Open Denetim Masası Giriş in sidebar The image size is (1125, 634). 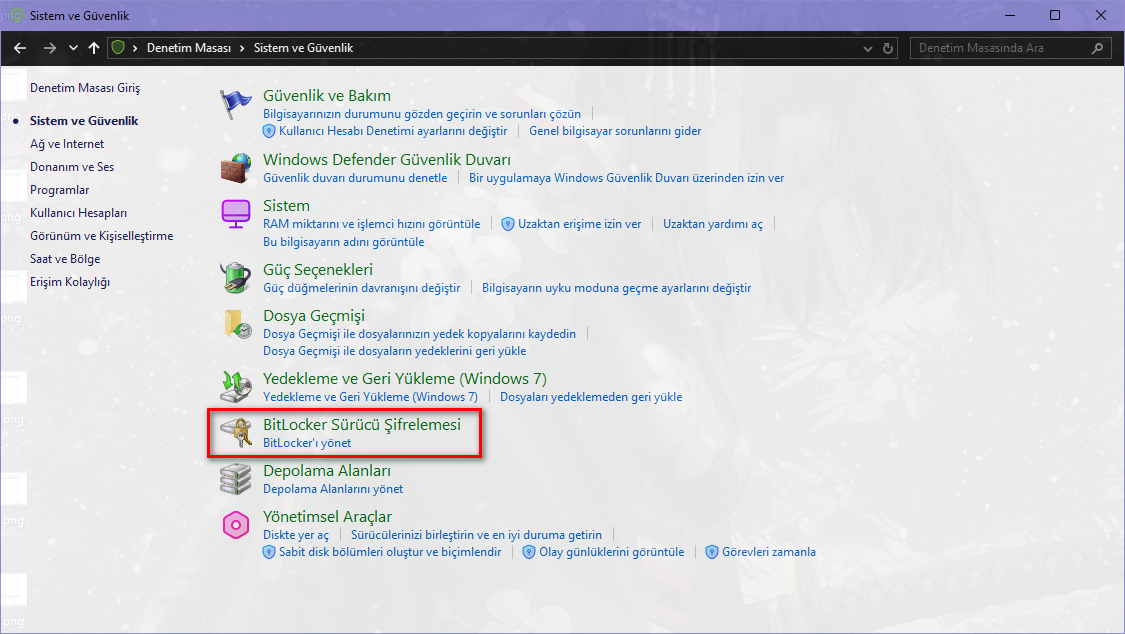click(85, 87)
